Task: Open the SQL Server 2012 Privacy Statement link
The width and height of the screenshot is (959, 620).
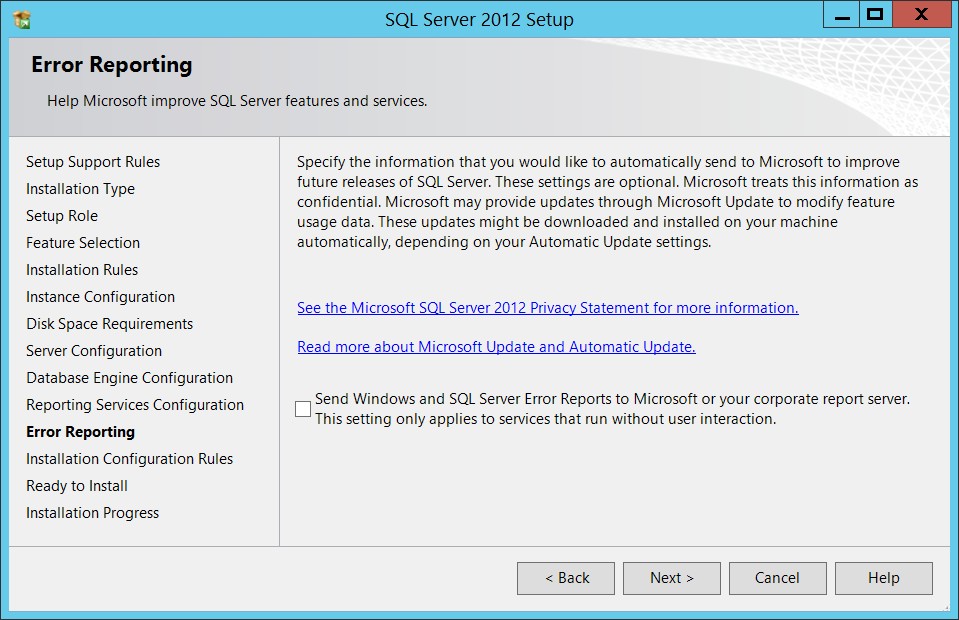Action: [x=547, y=308]
